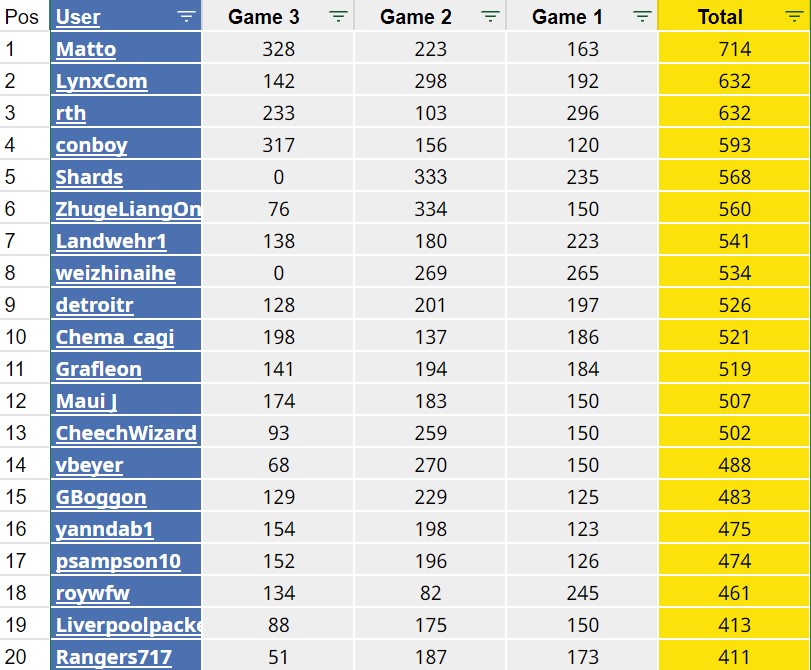Screen dimensions: 811x670
Task: Click the User column header link
Action: tap(78, 16)
